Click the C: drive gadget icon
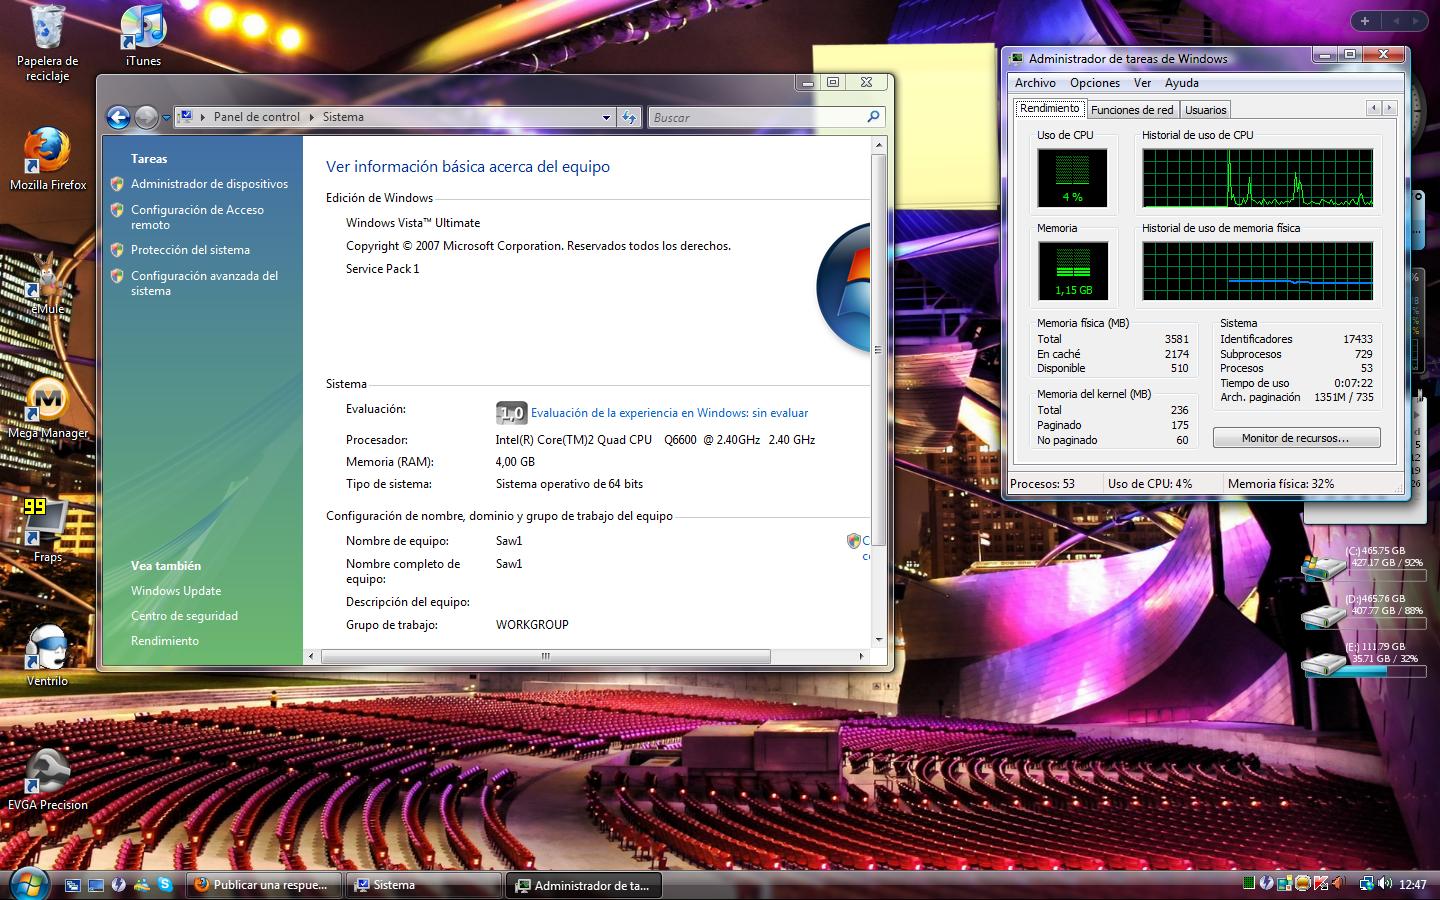Image resolution: width=1440 pixels, height=900 pixels. click(1322, 567)
